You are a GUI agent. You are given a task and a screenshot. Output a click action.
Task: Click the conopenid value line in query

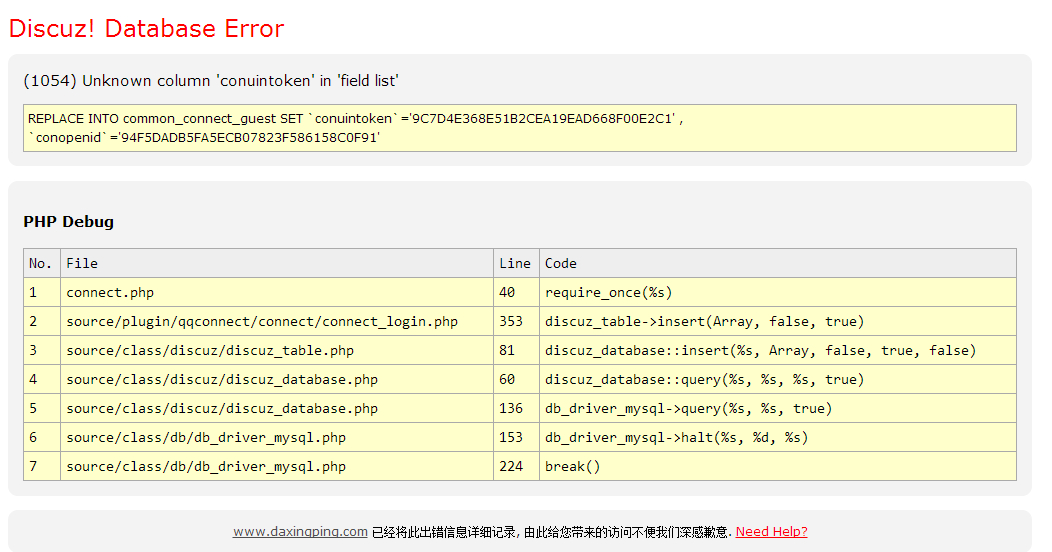click(204, 137)
